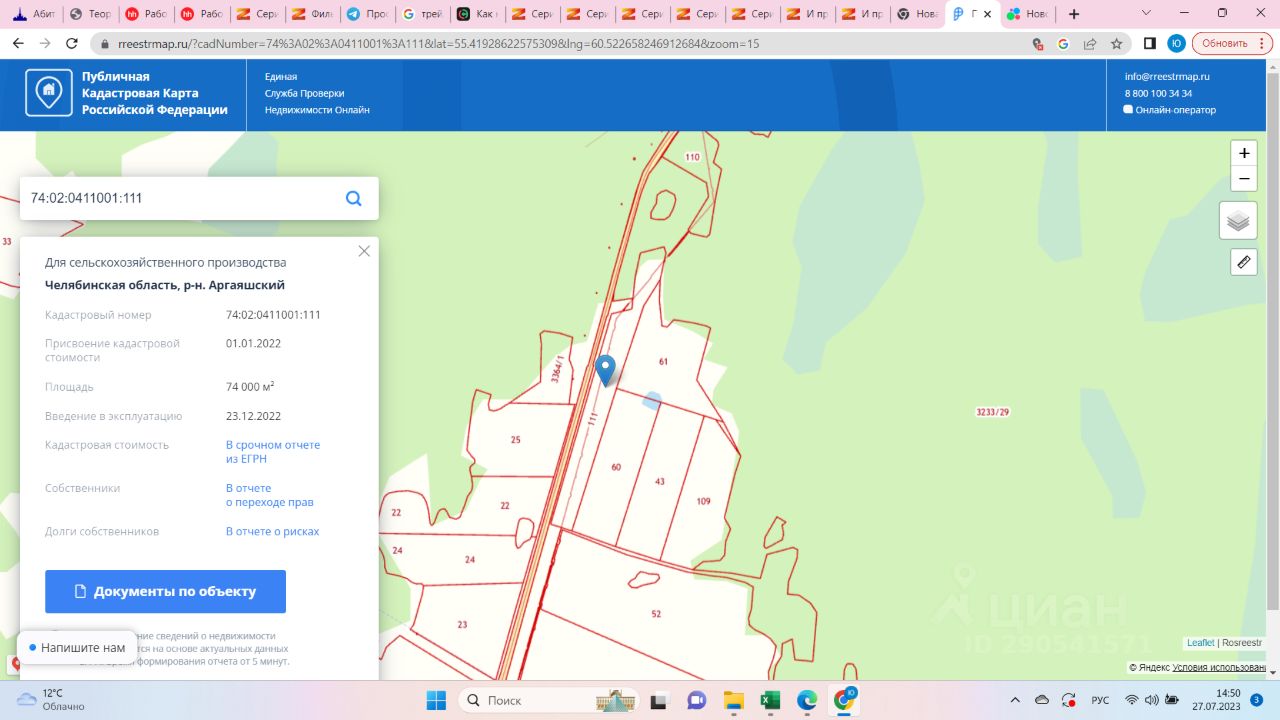Open link В отчете о рисках

[x=273, y=531]
